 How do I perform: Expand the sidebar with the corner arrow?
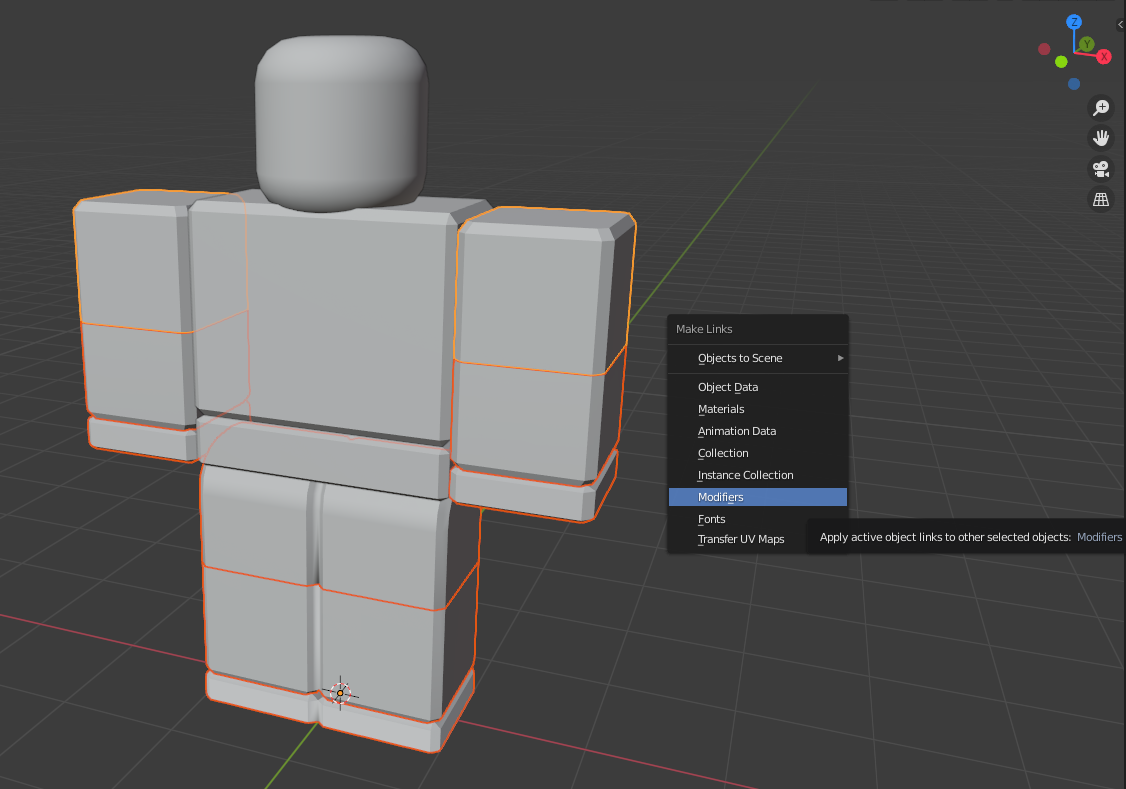point(1120,24)
